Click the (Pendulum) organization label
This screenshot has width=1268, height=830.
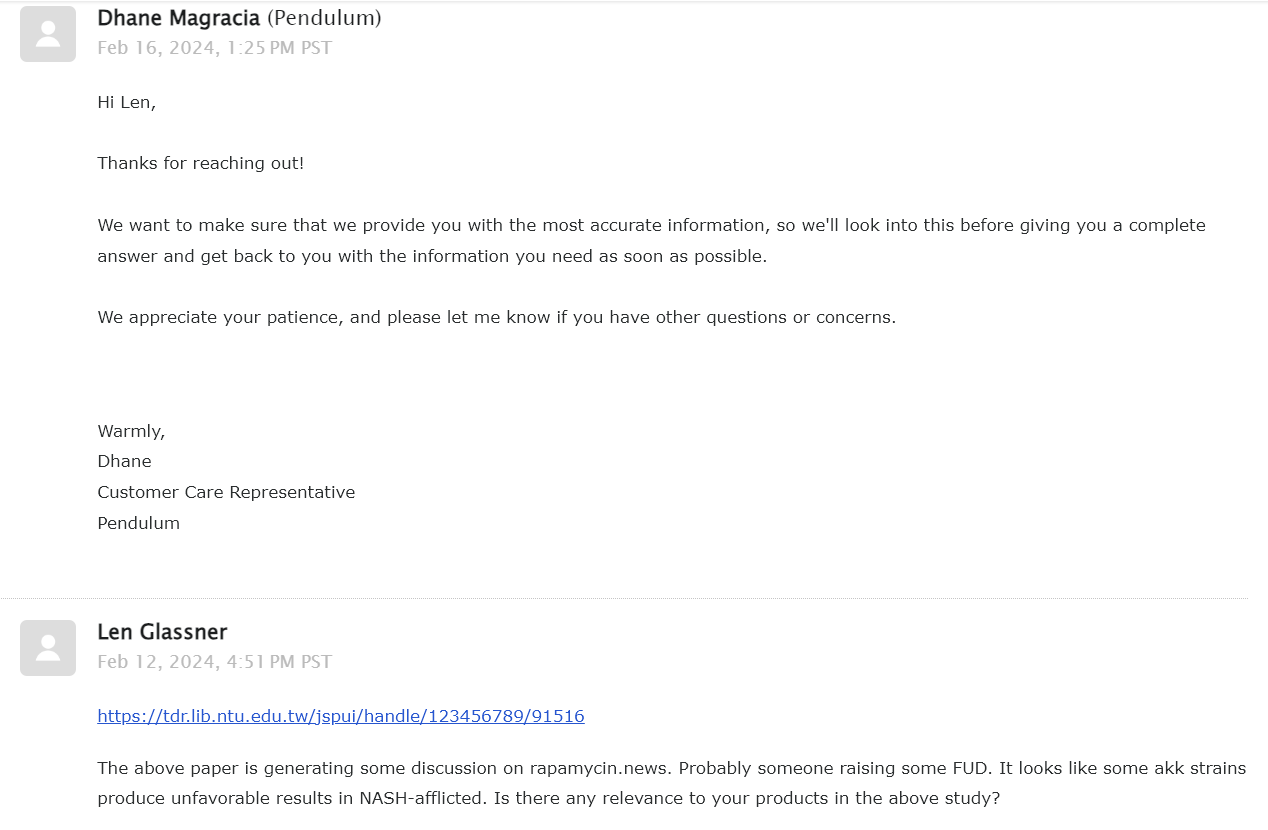click(324, 18)
